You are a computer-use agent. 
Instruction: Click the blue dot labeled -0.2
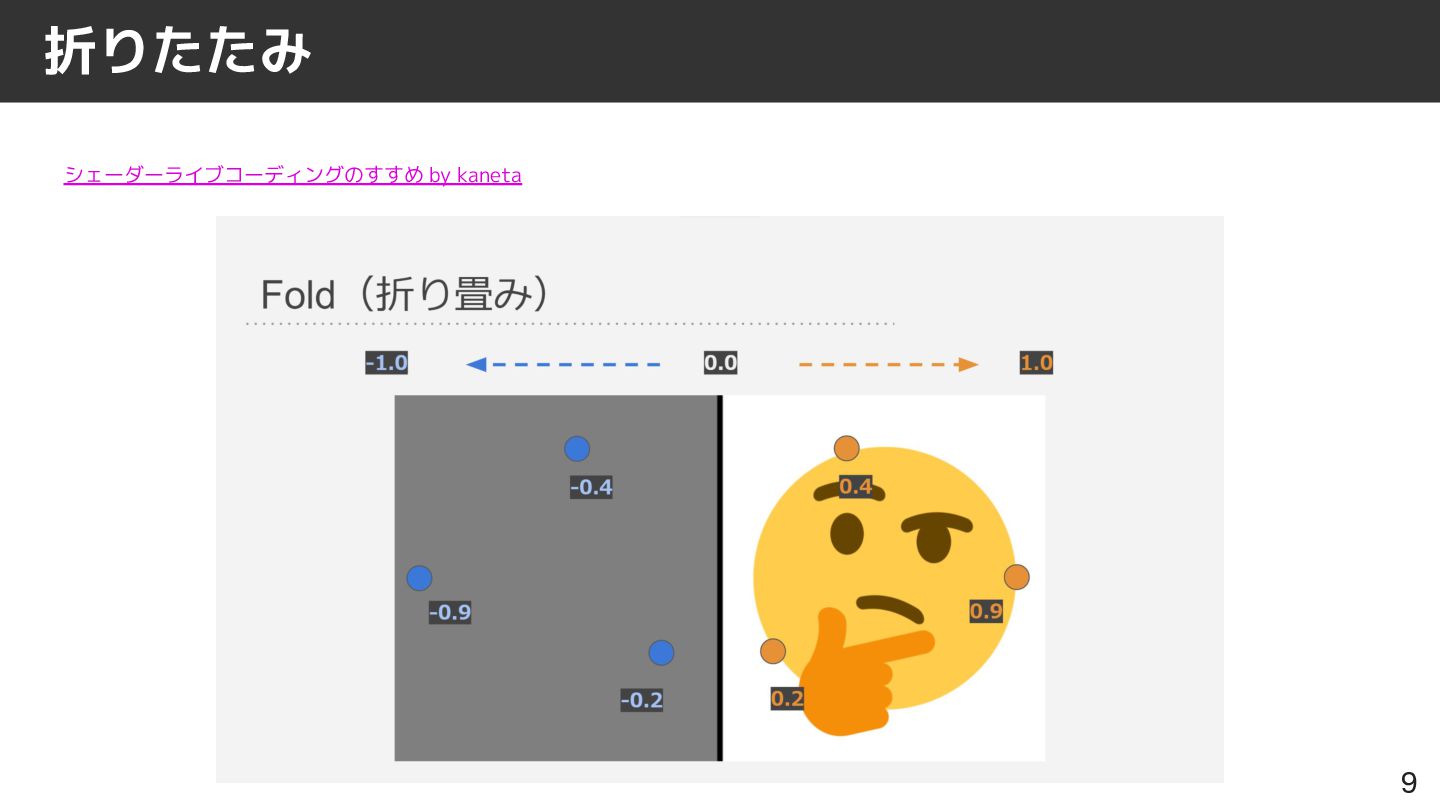661,653
